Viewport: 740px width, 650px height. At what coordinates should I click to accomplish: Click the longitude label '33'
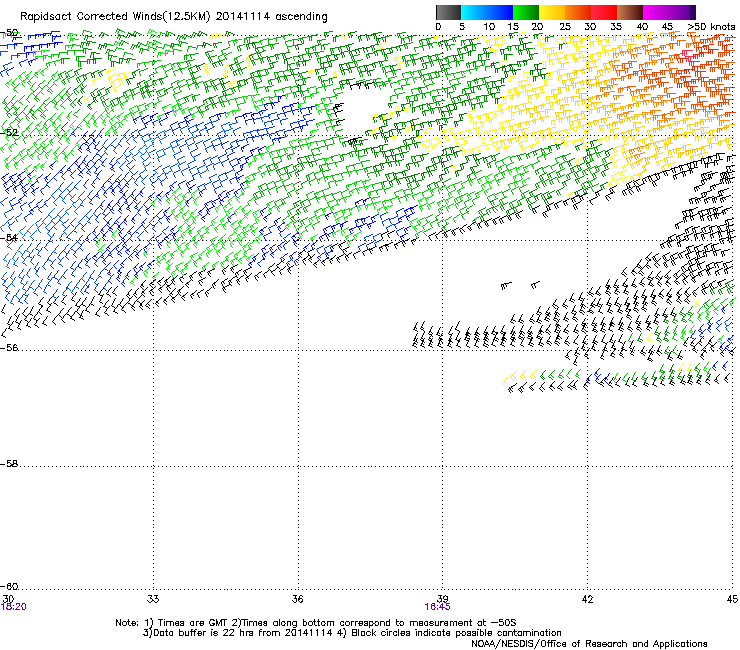point(153,599)
